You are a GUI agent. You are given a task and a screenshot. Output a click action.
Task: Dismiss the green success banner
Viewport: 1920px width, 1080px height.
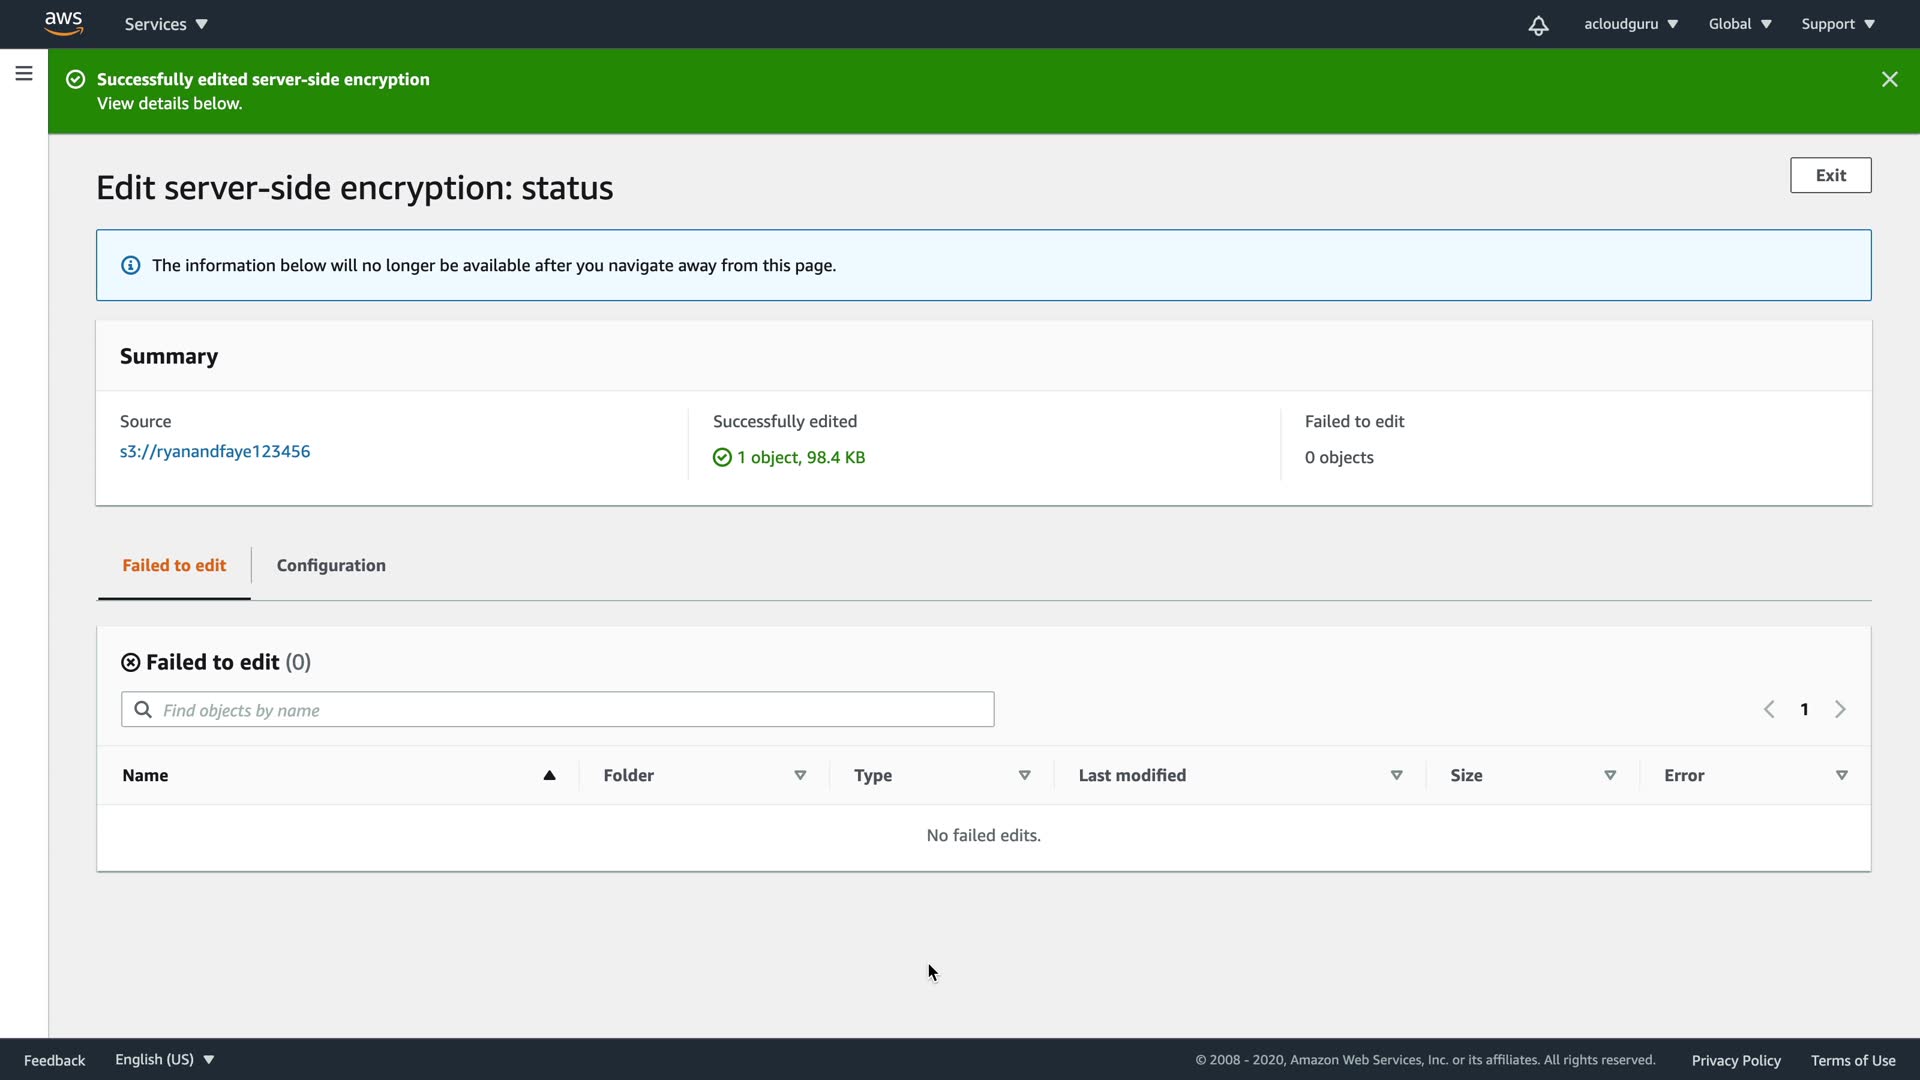[1889, 79]
